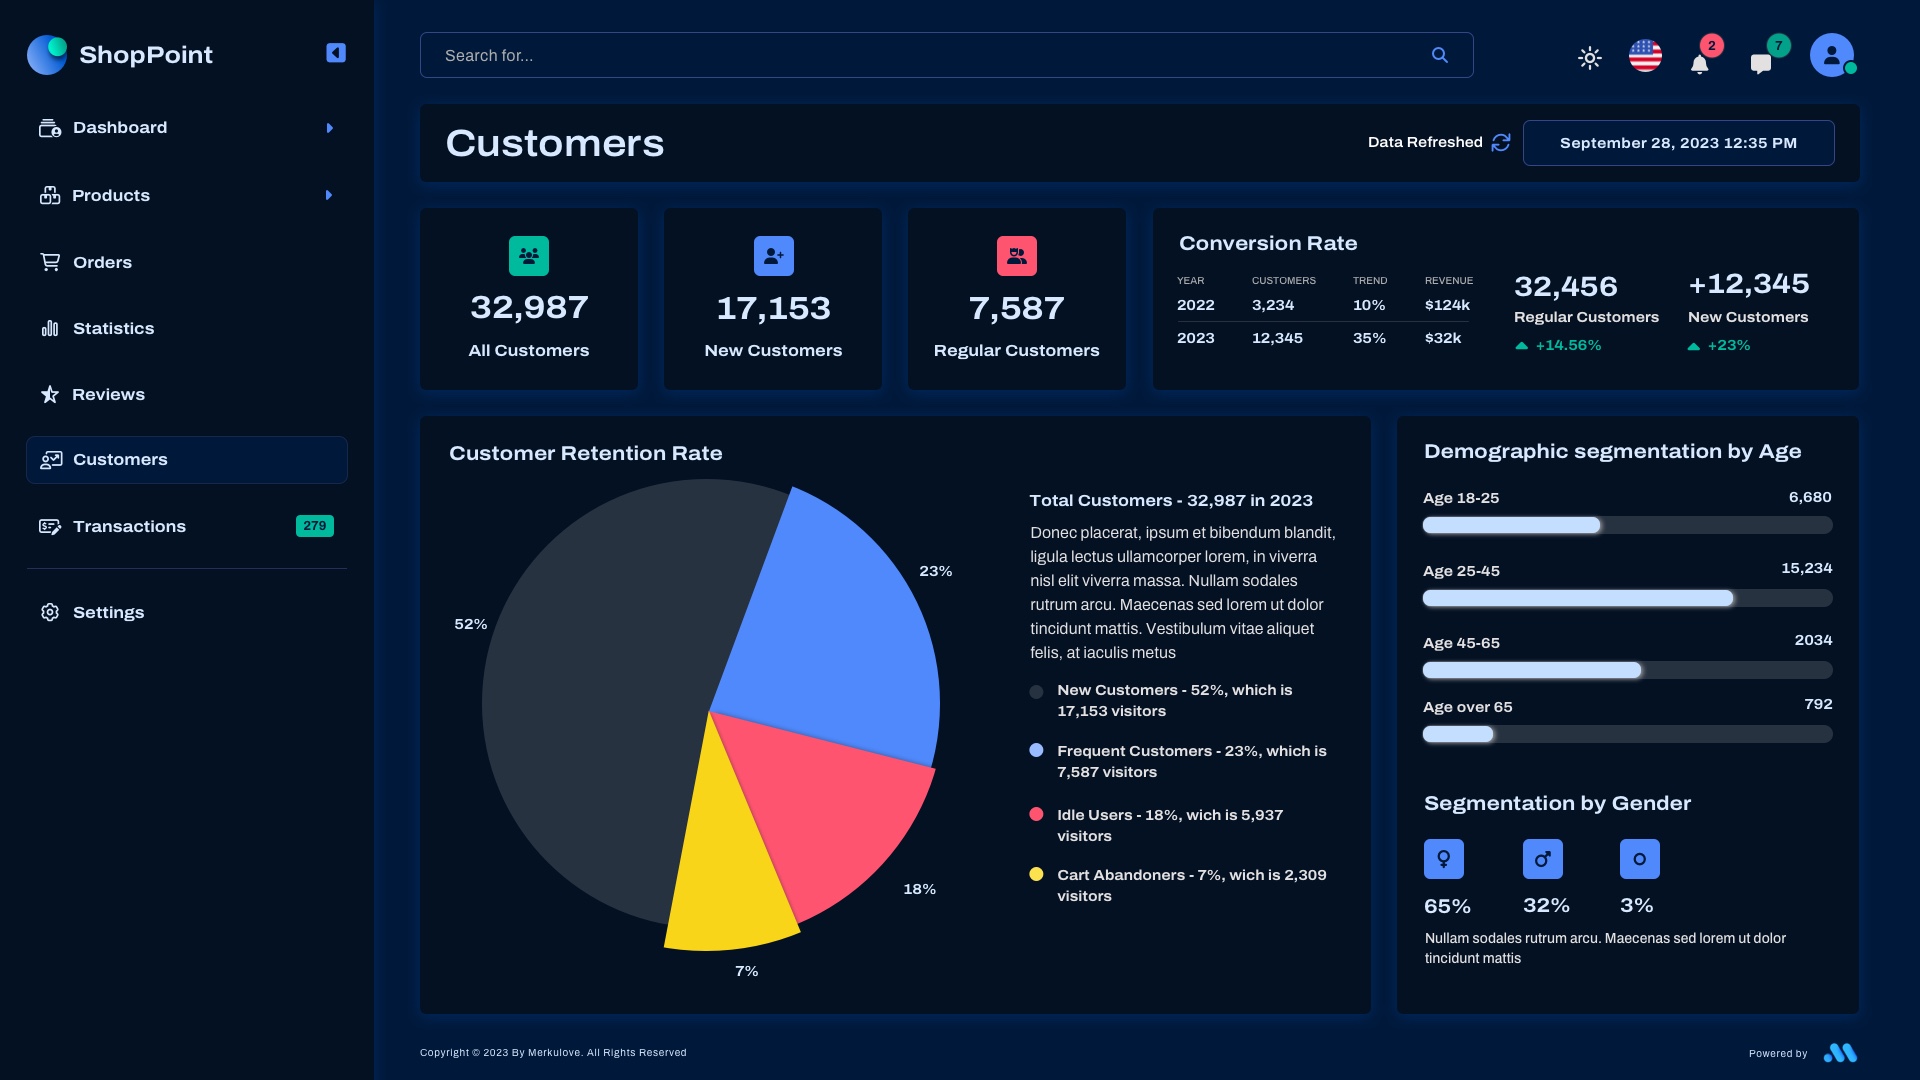
Task: Select the Orders cart icon
Action: pos(49,261)
